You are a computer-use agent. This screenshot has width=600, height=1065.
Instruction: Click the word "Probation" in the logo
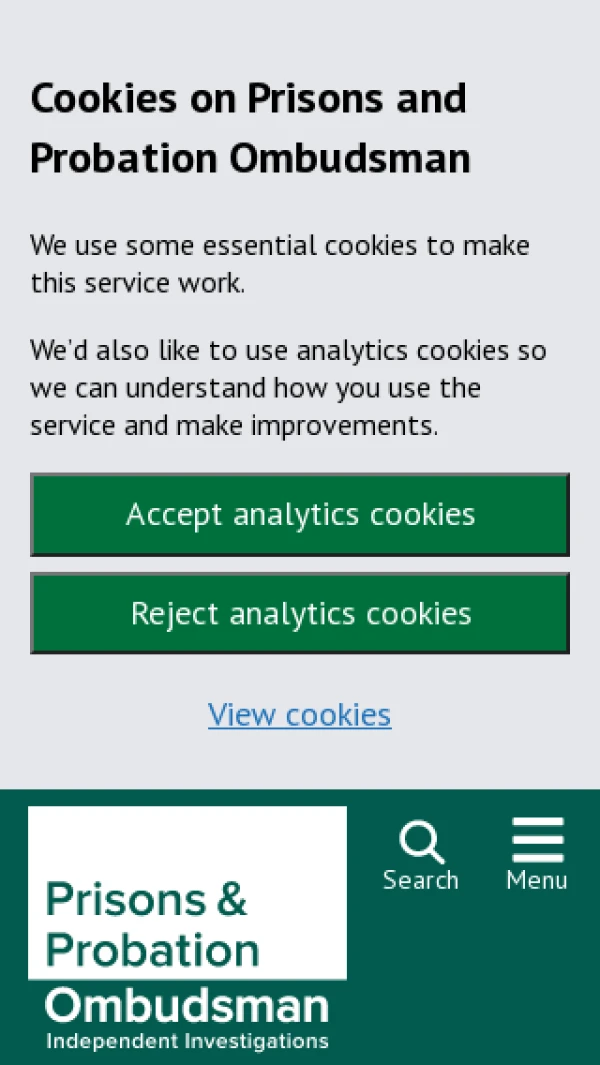point(153,949)
